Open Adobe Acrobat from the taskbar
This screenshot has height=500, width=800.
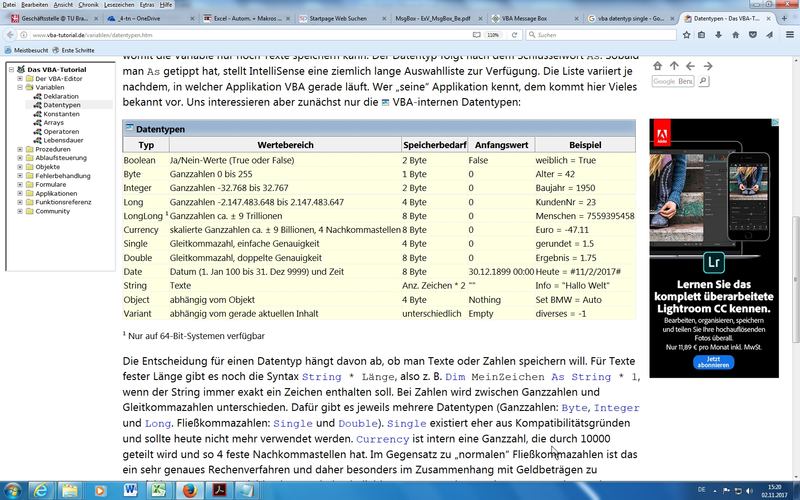pos(218,490)
